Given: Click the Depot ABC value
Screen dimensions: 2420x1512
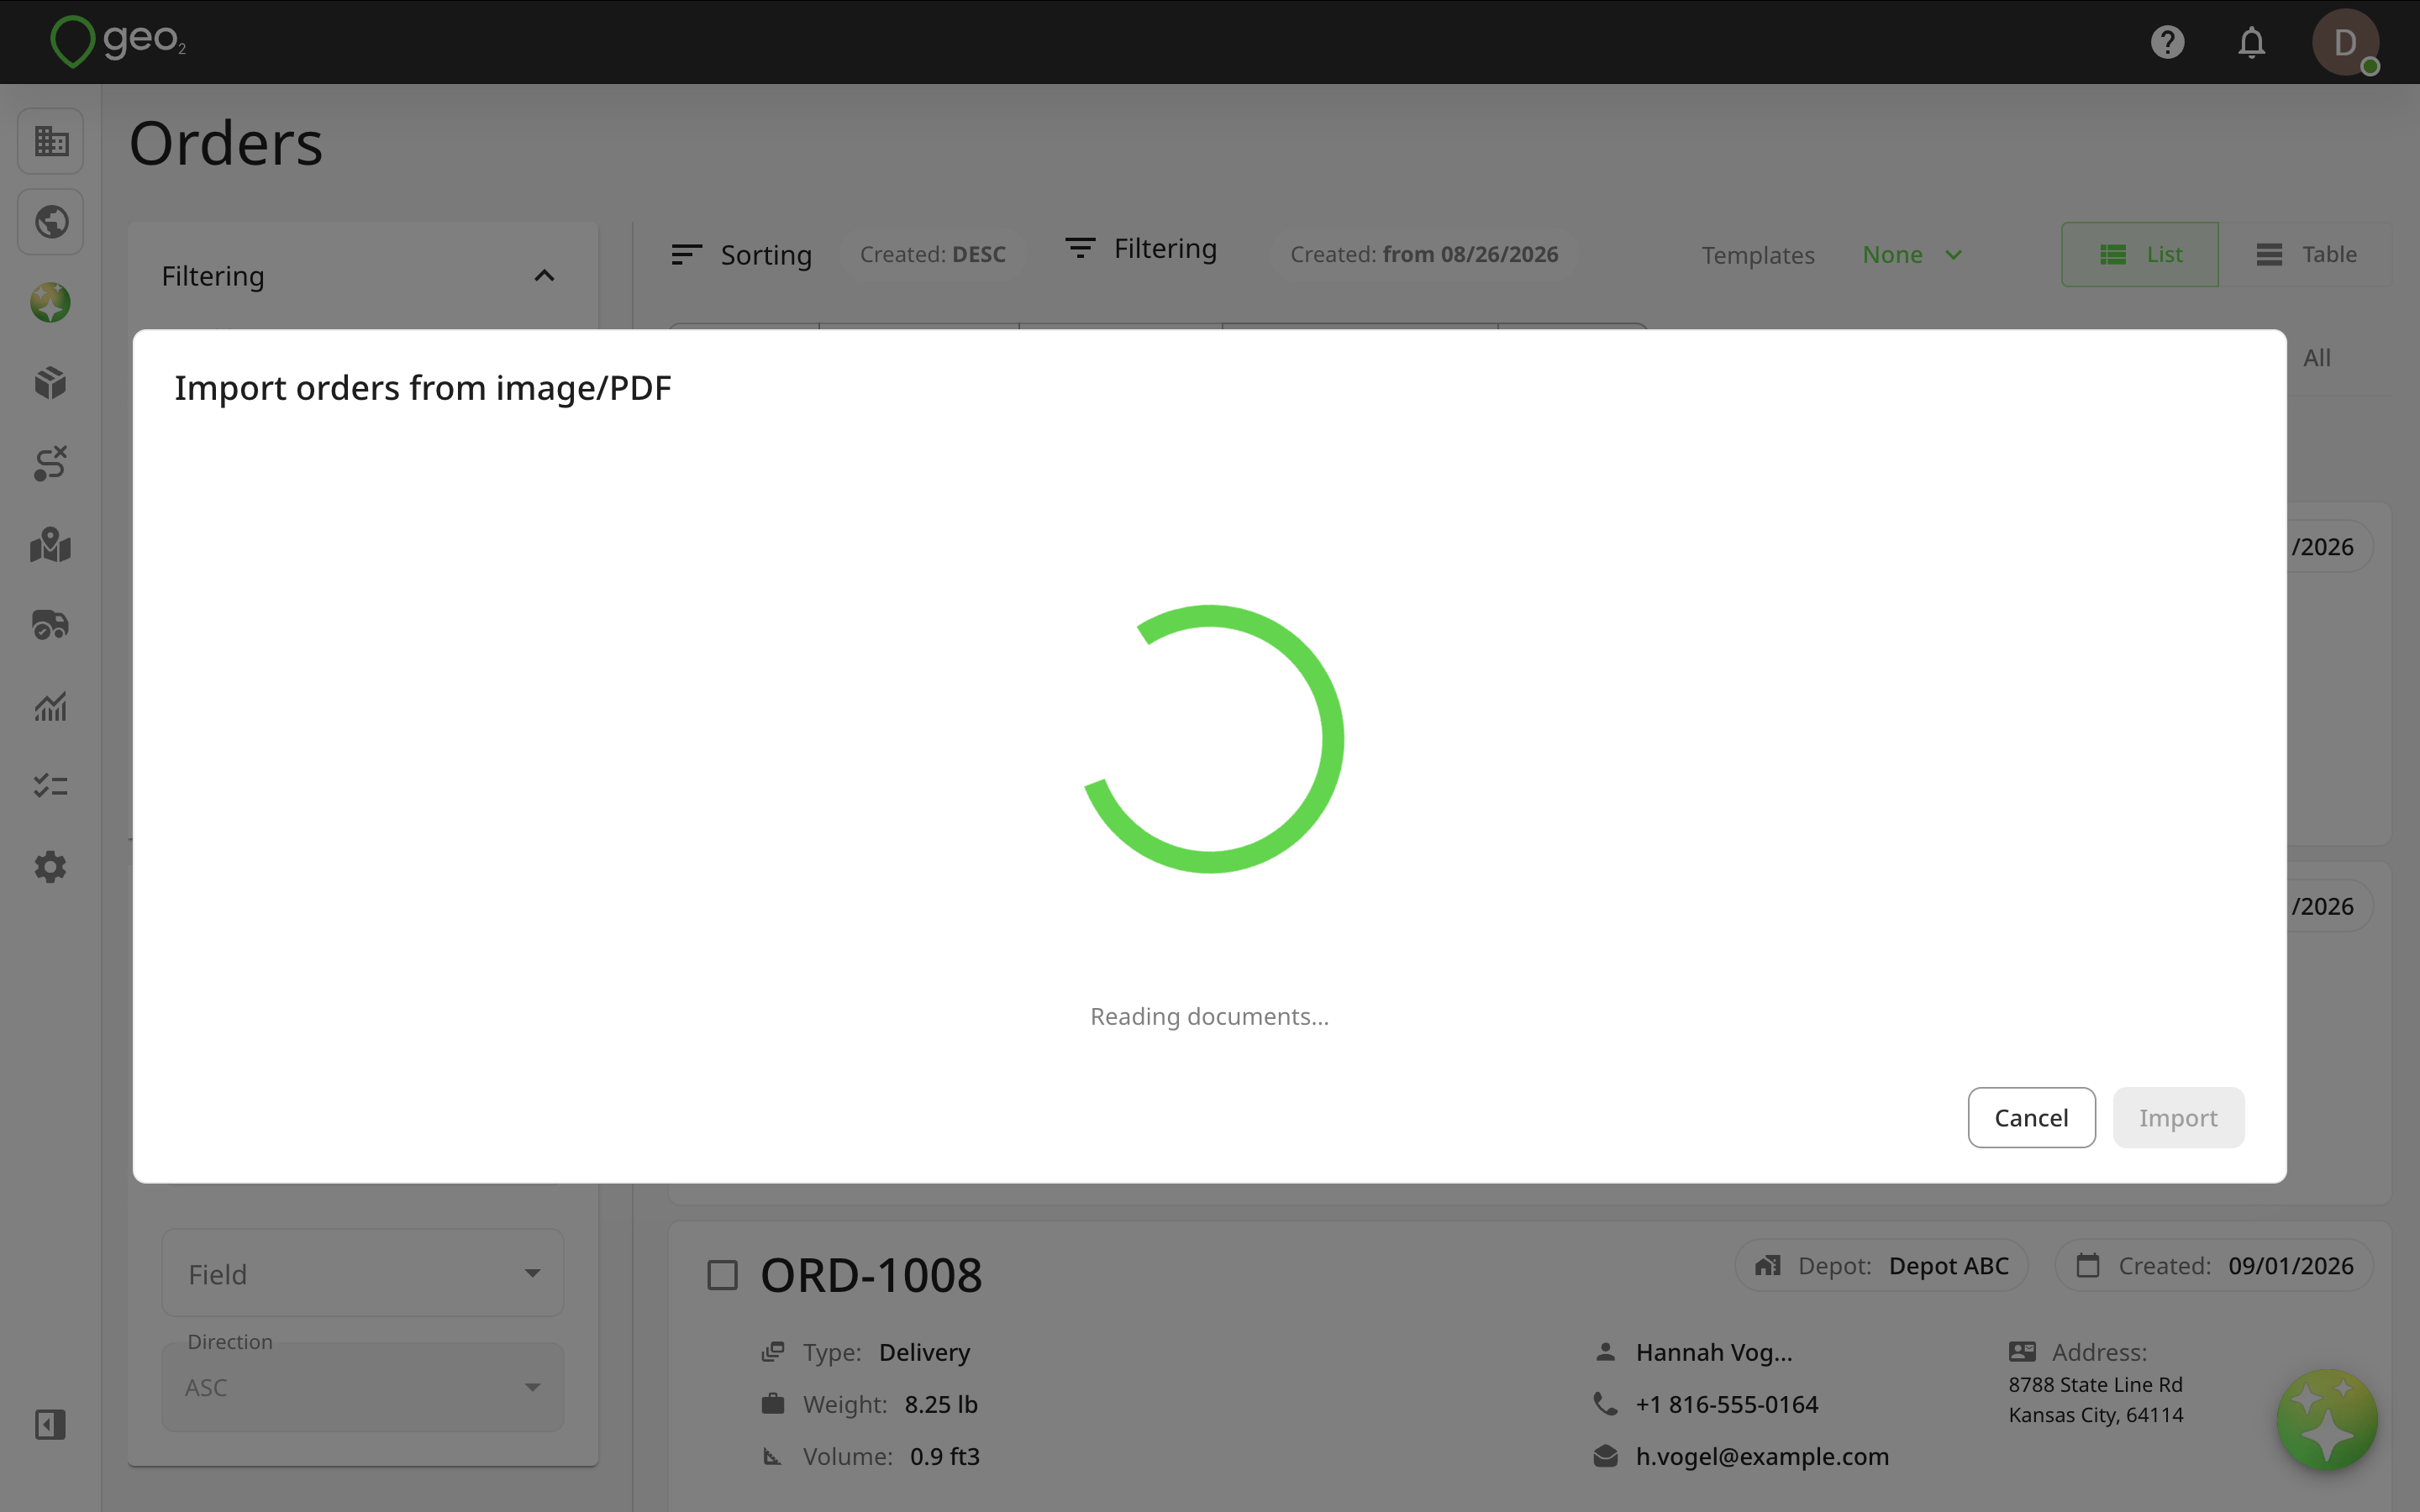Looking at the screenshot, I should point(1948,1265).
